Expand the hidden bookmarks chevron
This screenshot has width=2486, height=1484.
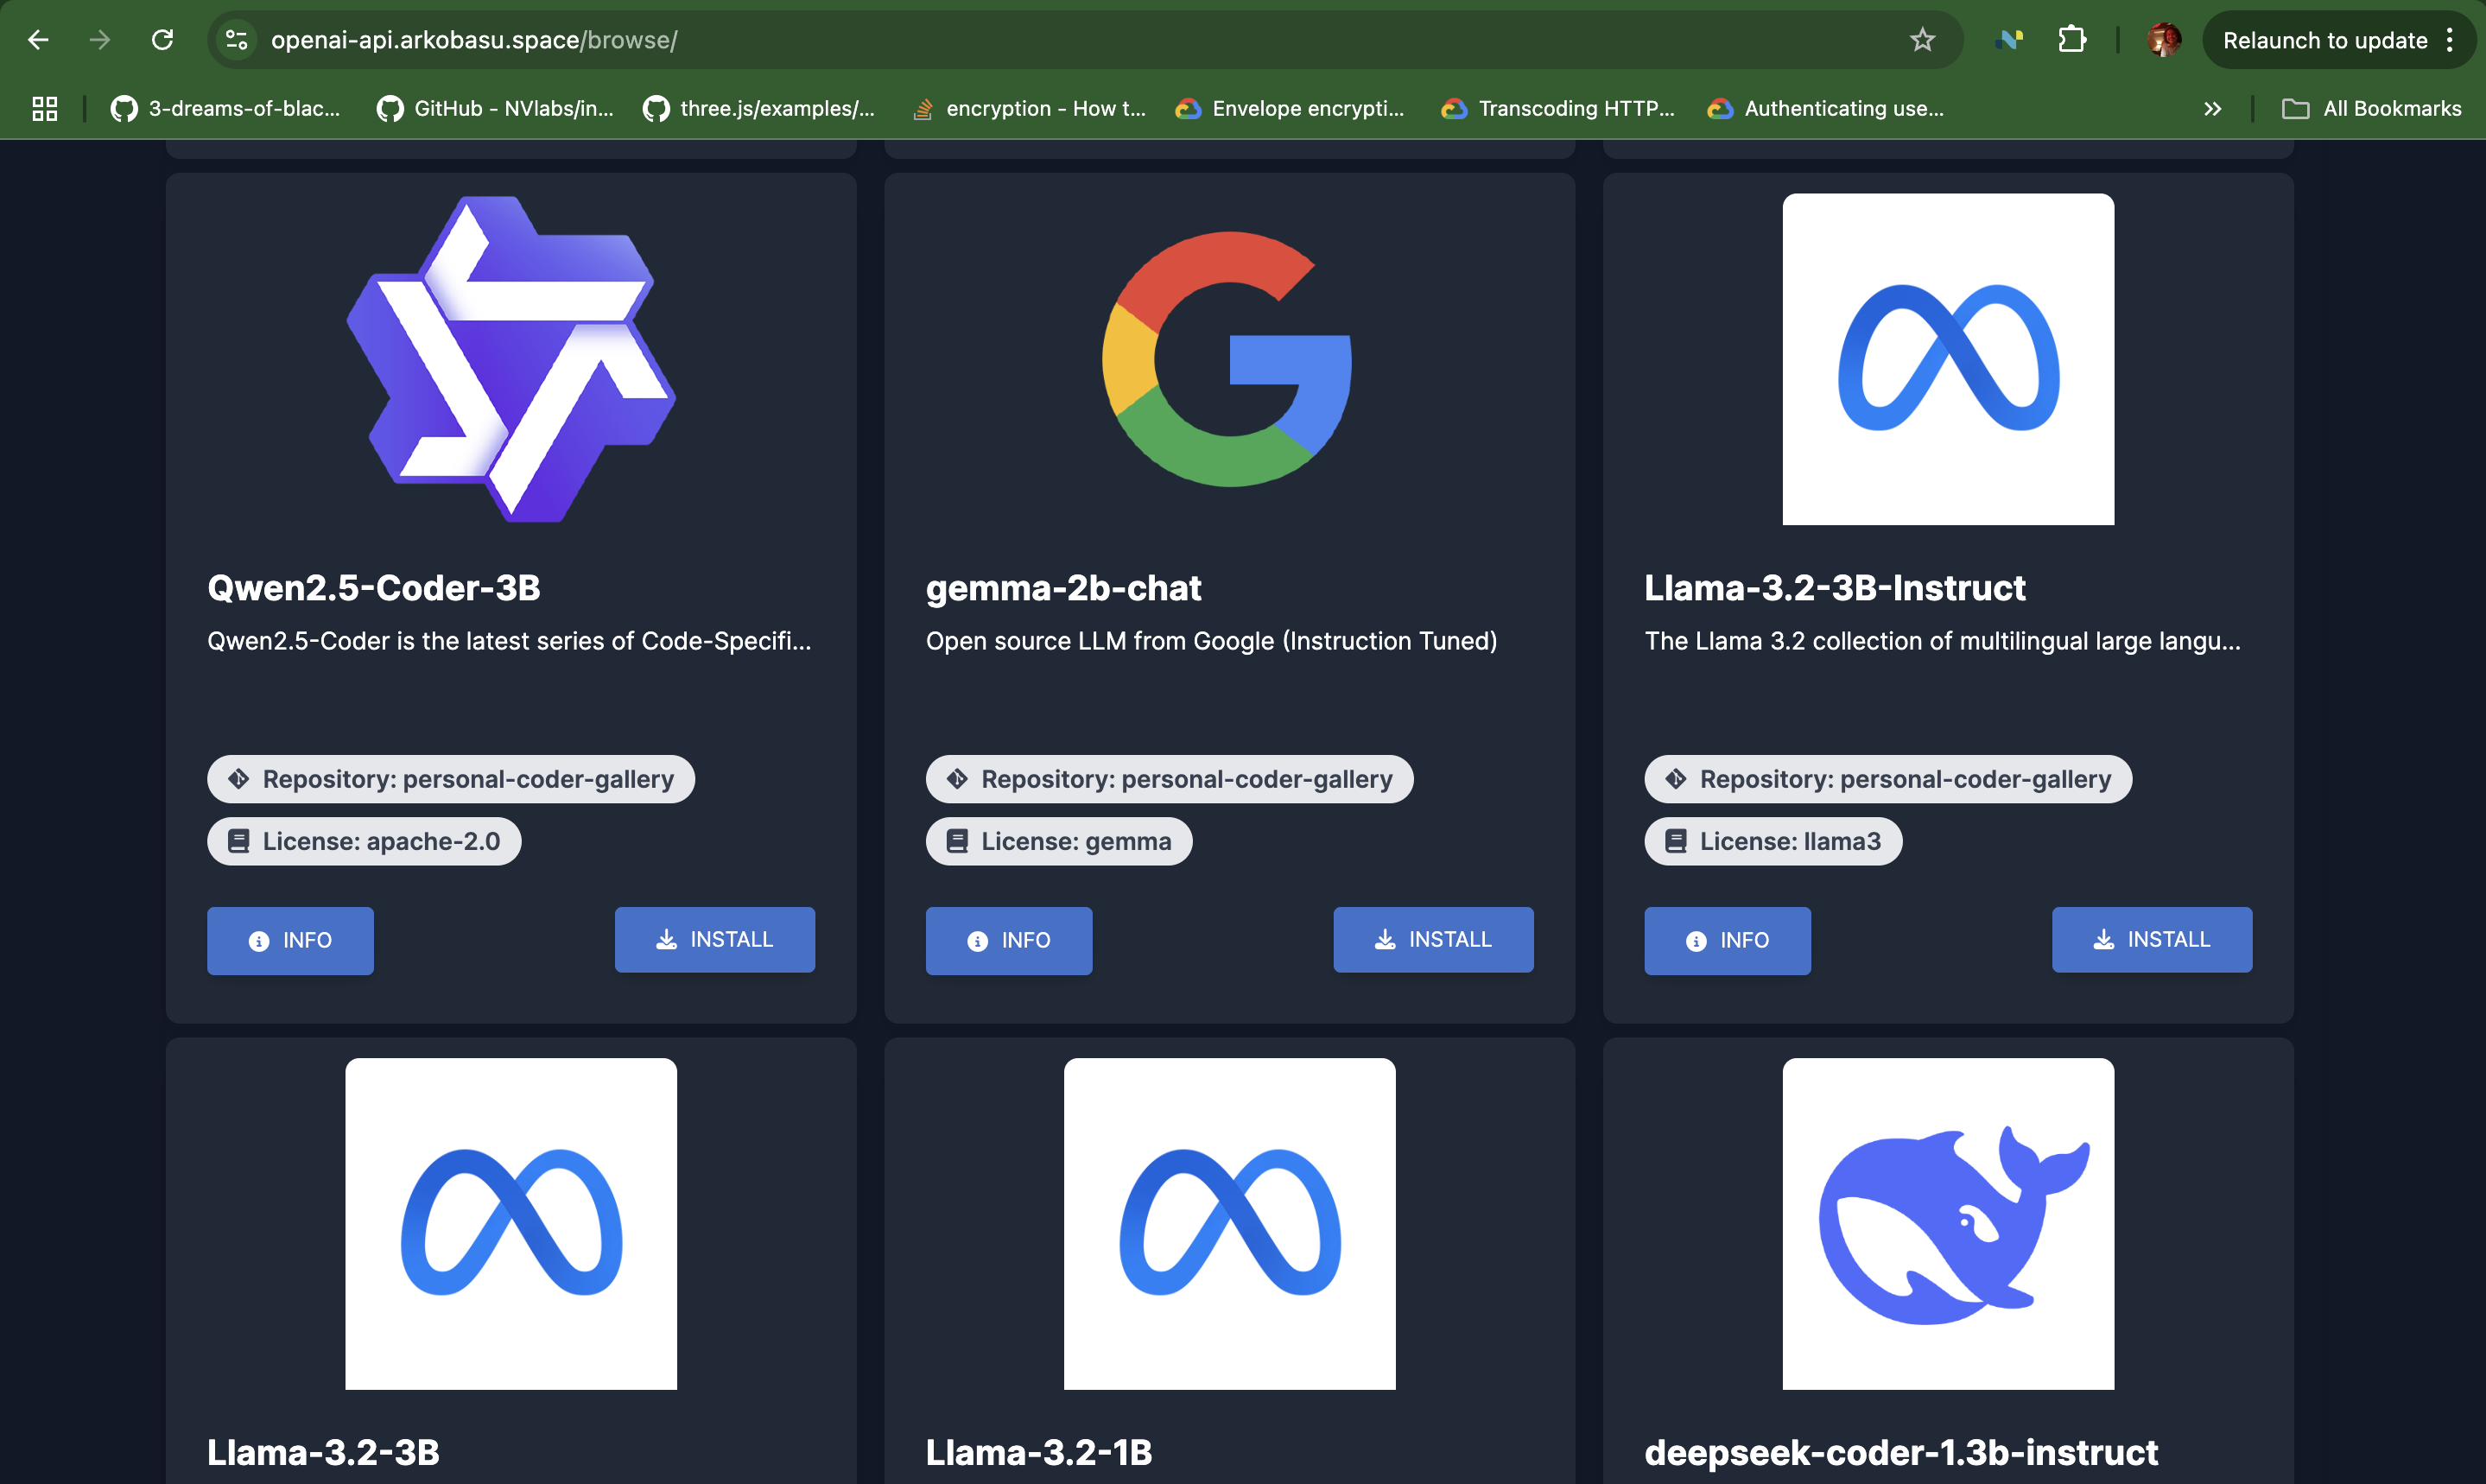(x=2212, y=108)
